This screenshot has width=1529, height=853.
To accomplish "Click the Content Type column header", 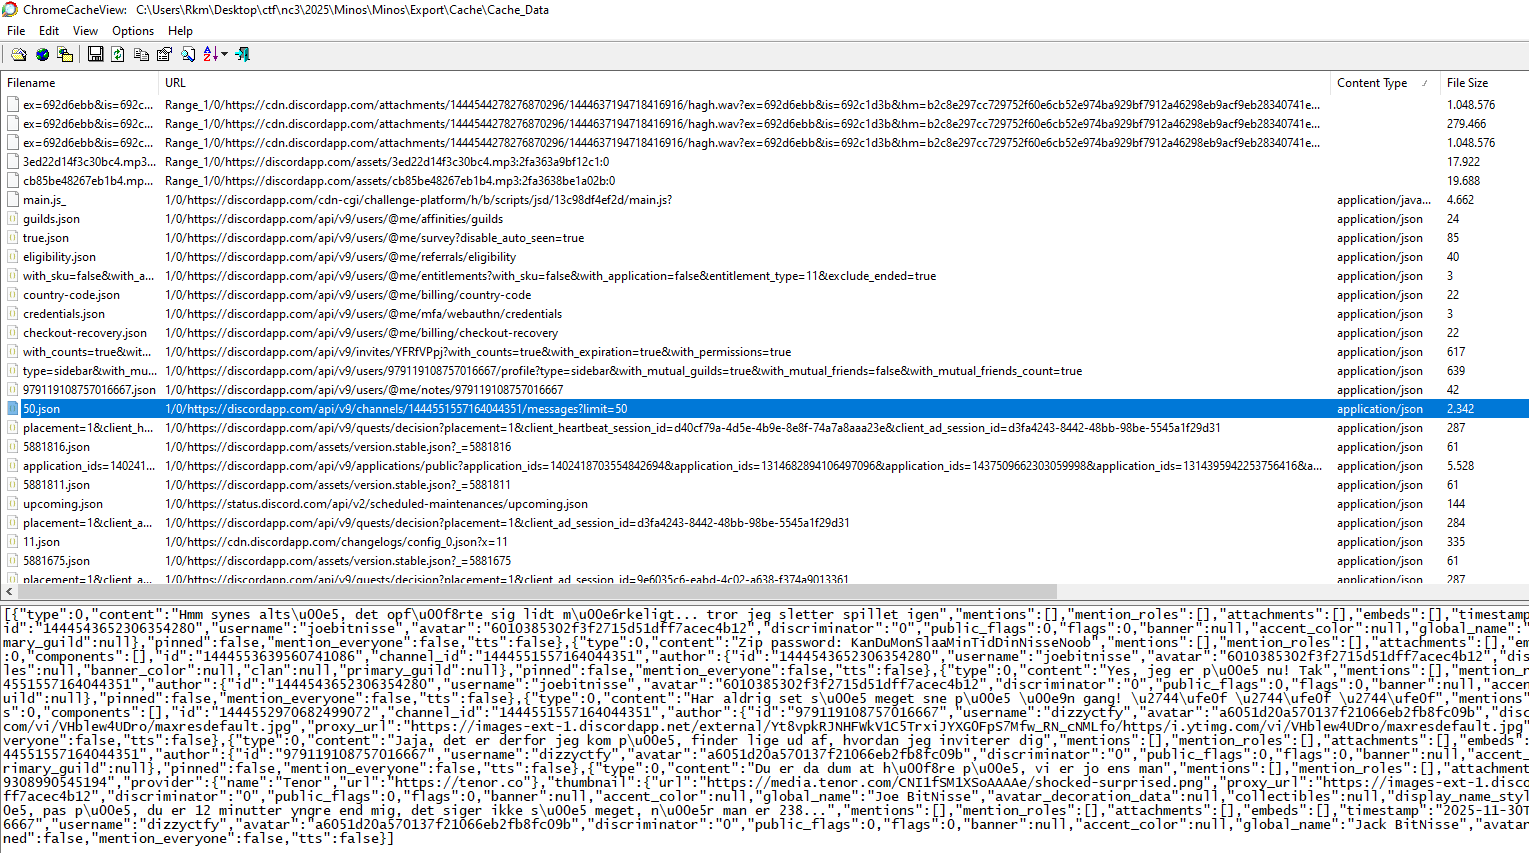I will [x=1372, y=83].
